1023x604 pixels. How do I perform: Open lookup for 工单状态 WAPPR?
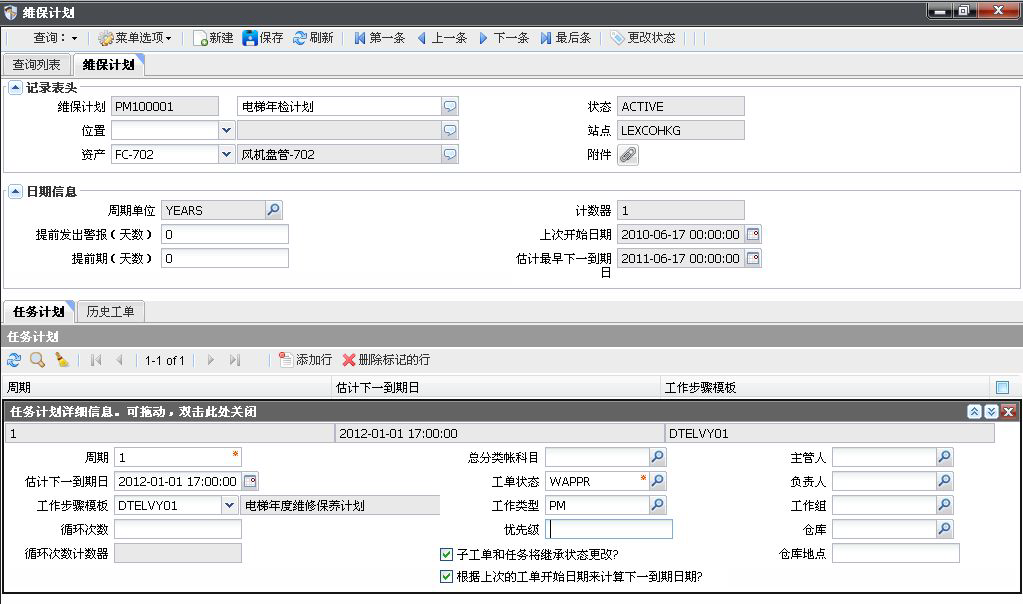658,481
